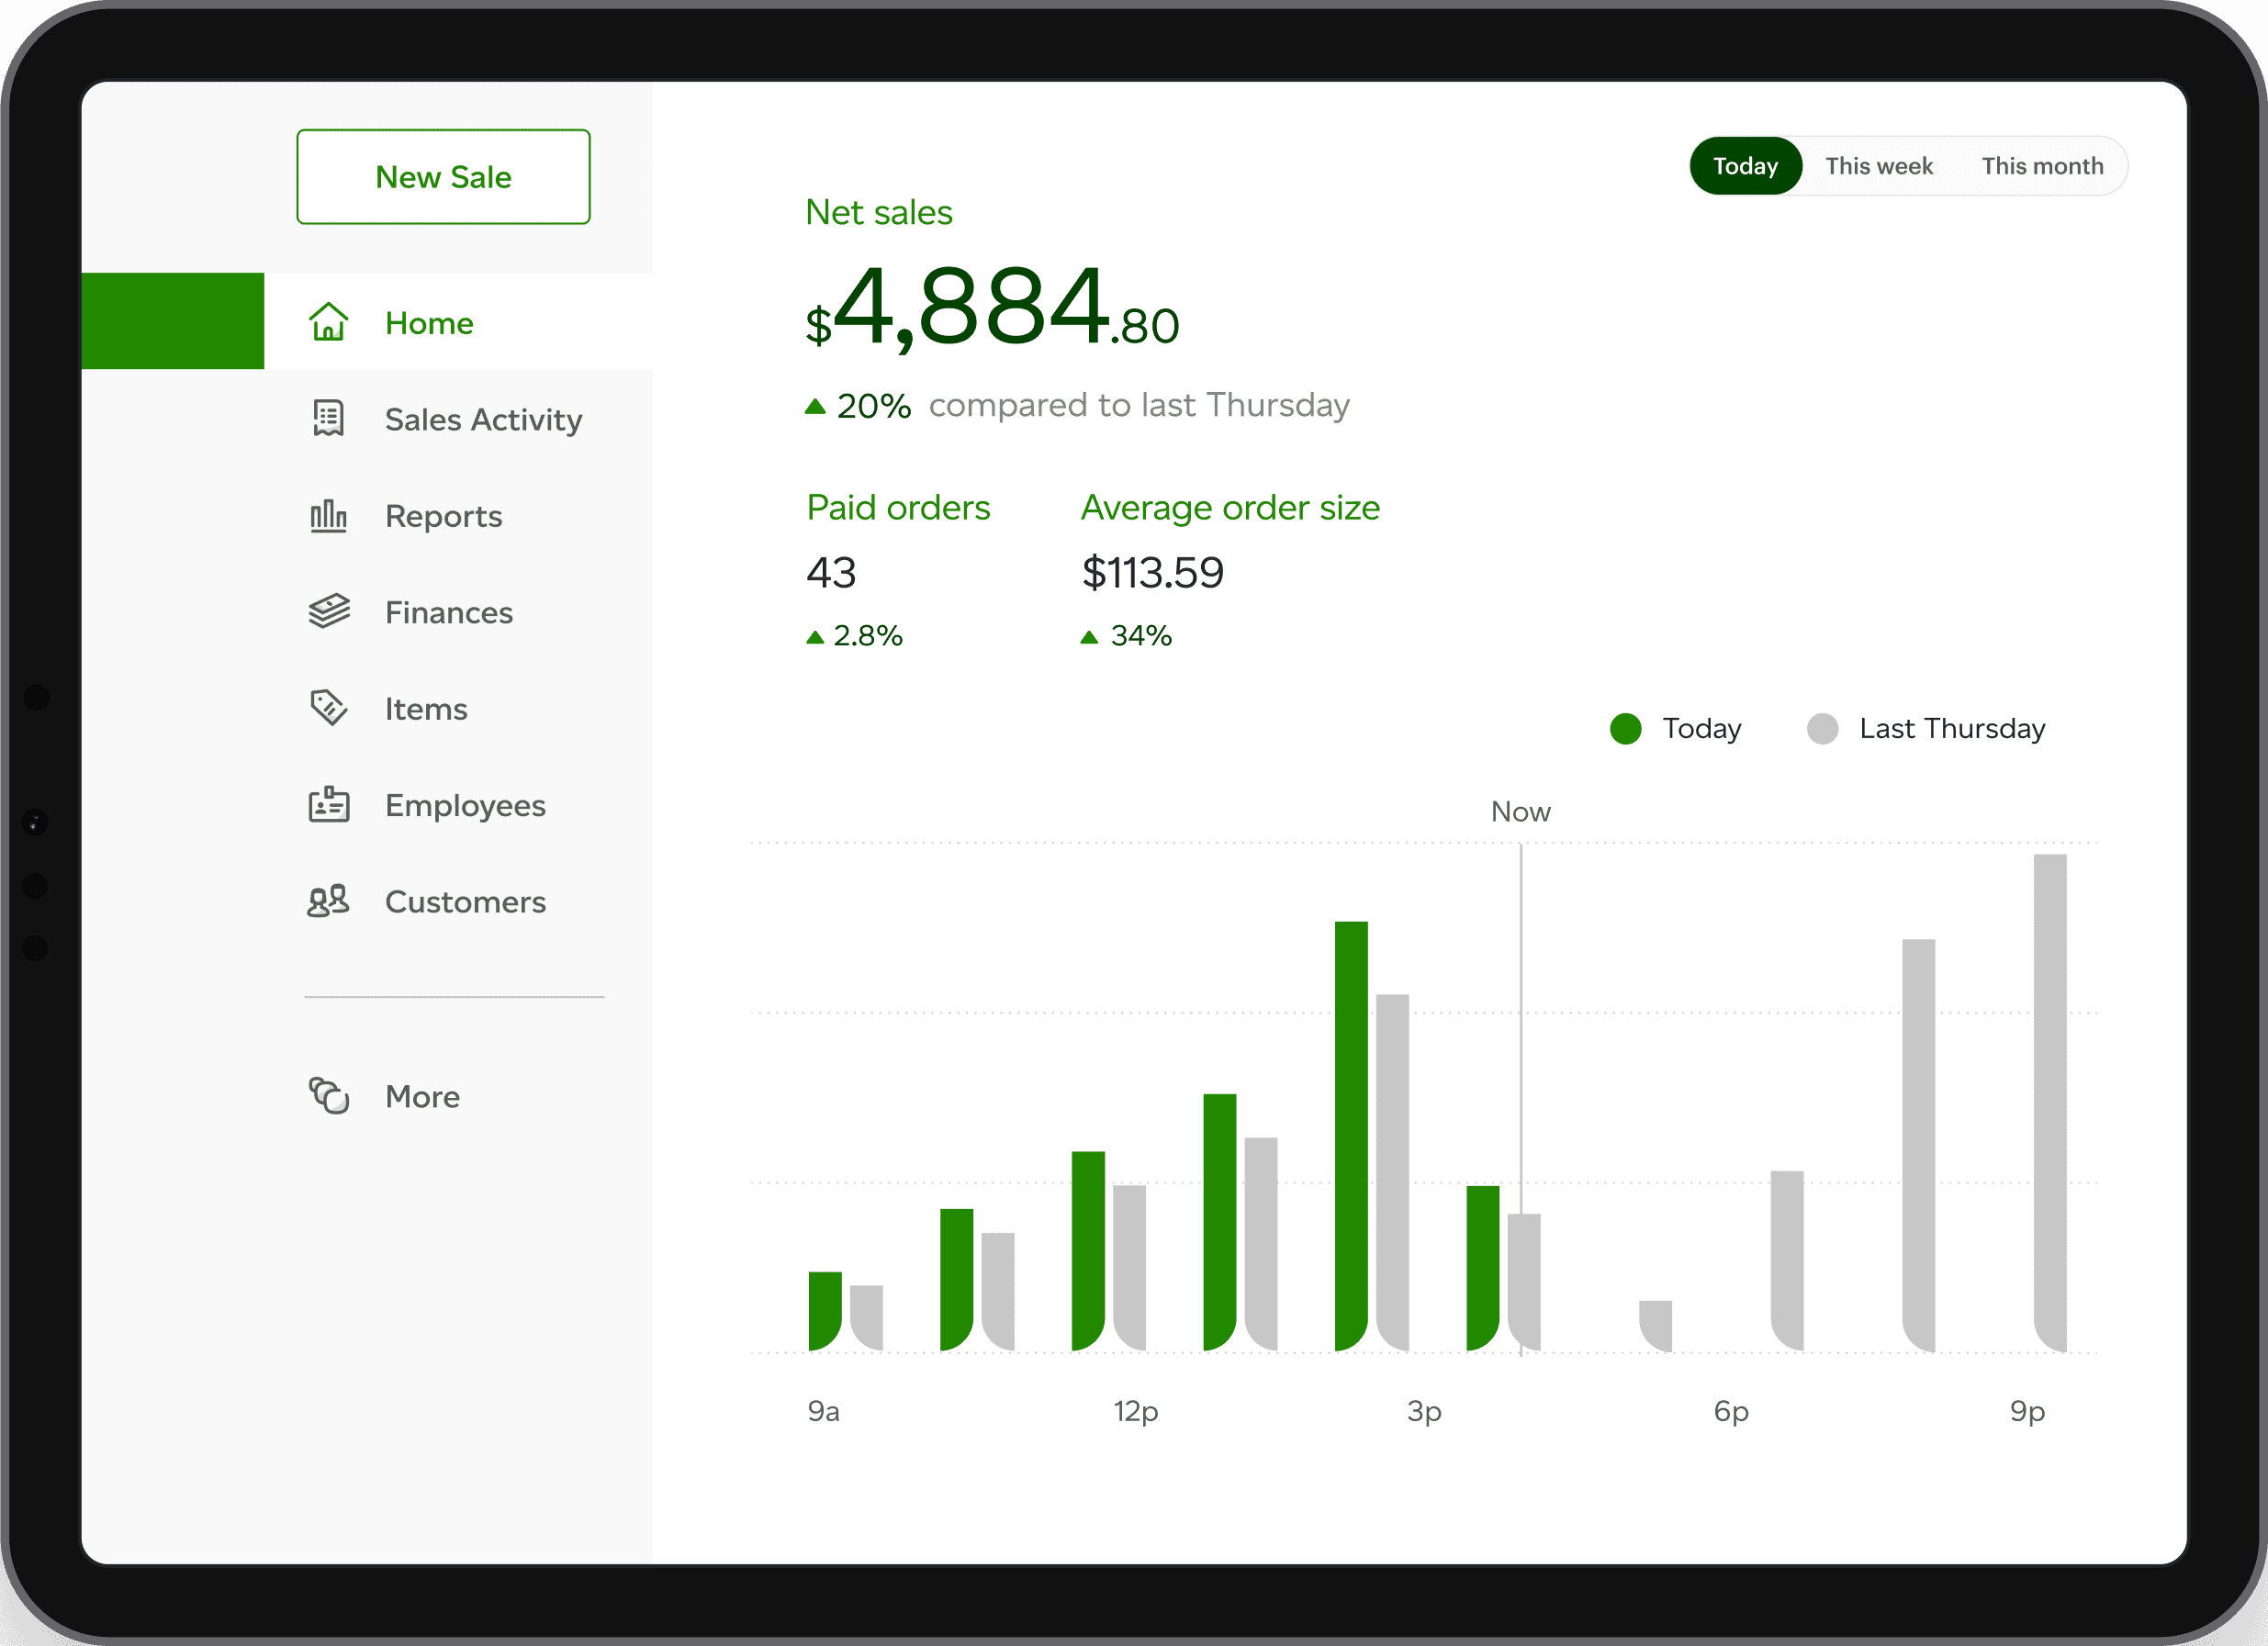Click the Paid orders label
This screenshot has width=2268, height=1646.
click(x=898, y=508)
